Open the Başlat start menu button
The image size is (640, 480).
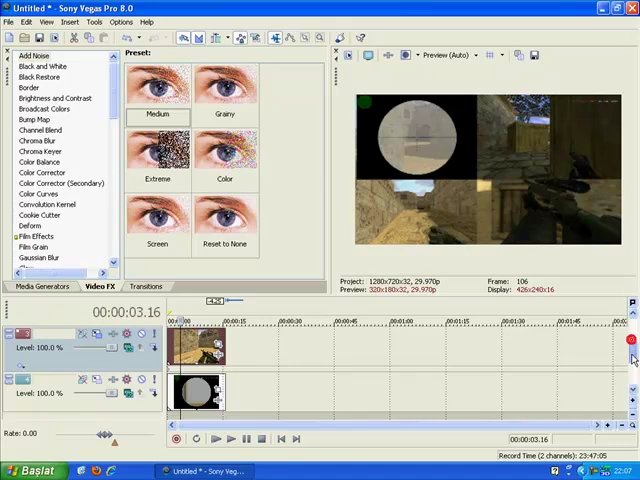point(34,471)
